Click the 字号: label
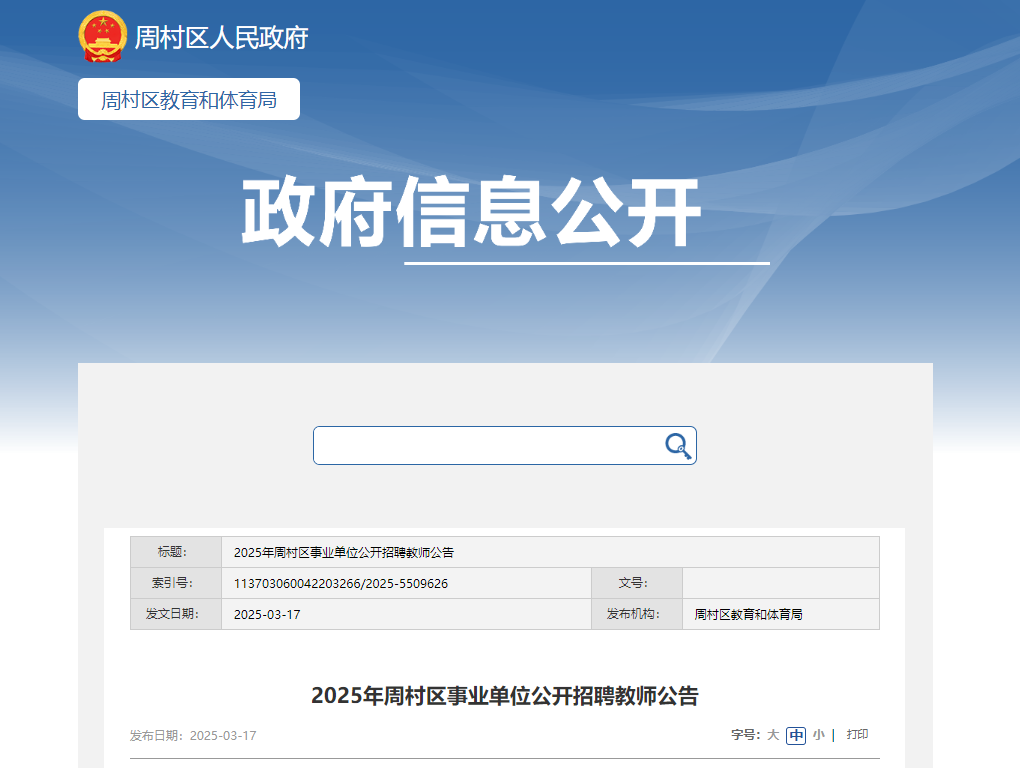Screen dimensions: 1020x768 pyautogui.click(x=745, y=735)
